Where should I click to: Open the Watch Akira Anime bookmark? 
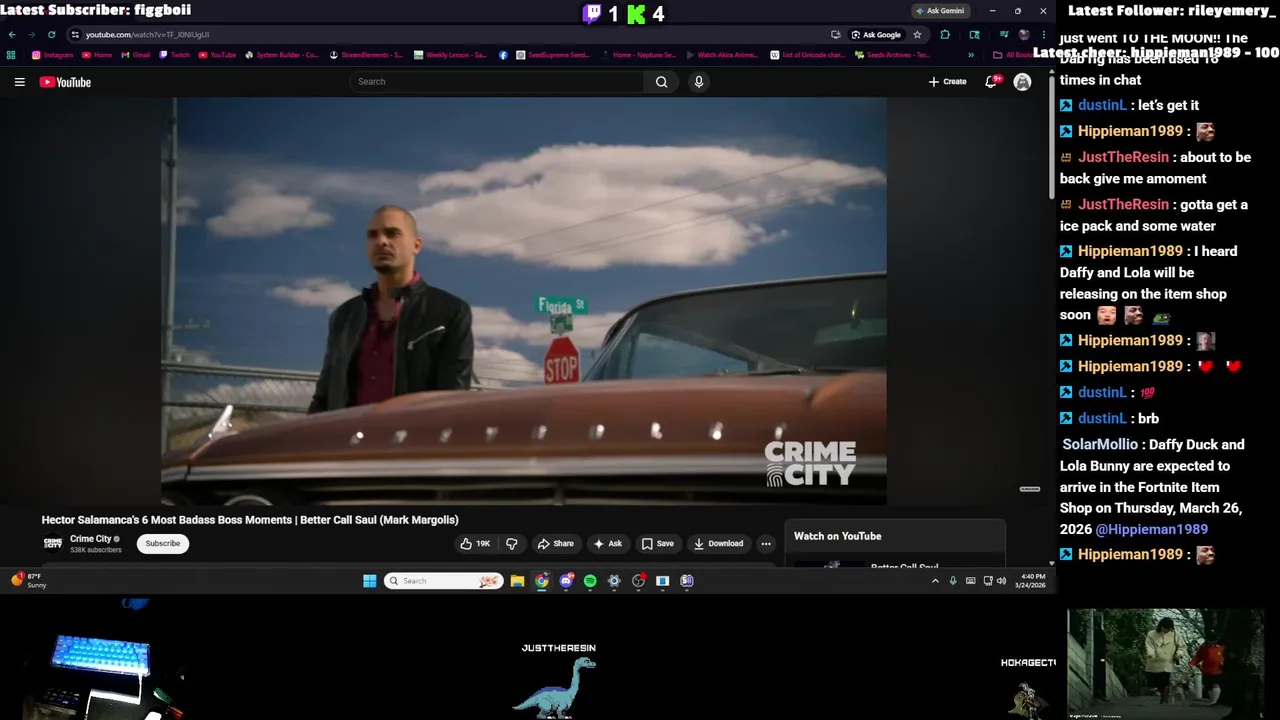(x=722, y=55)
